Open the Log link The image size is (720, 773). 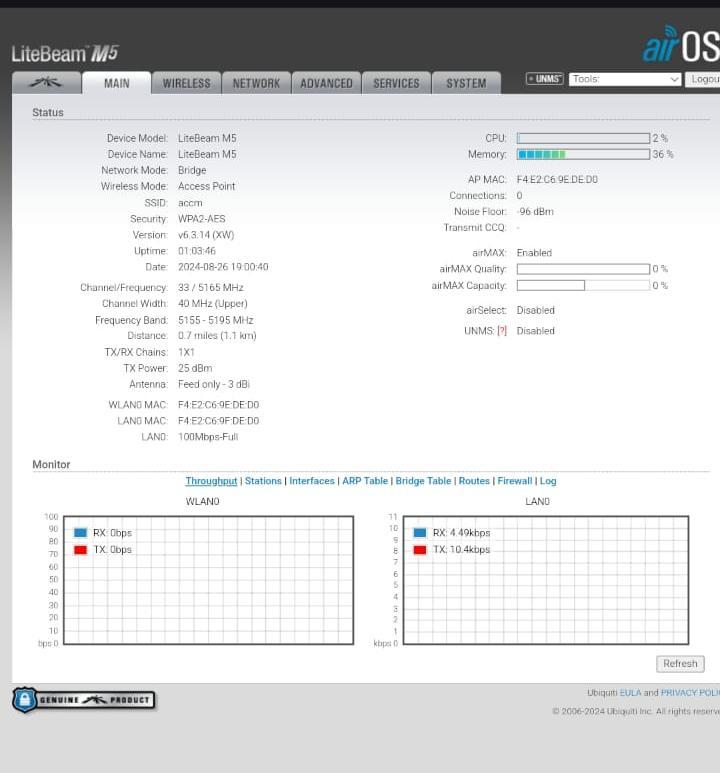coord(548,481)
